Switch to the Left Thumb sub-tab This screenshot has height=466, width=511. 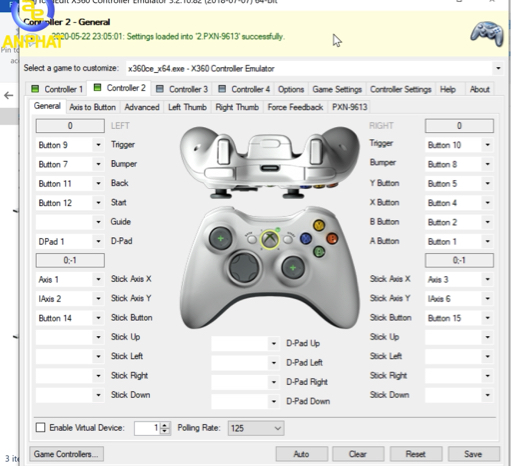pos(187,107)
